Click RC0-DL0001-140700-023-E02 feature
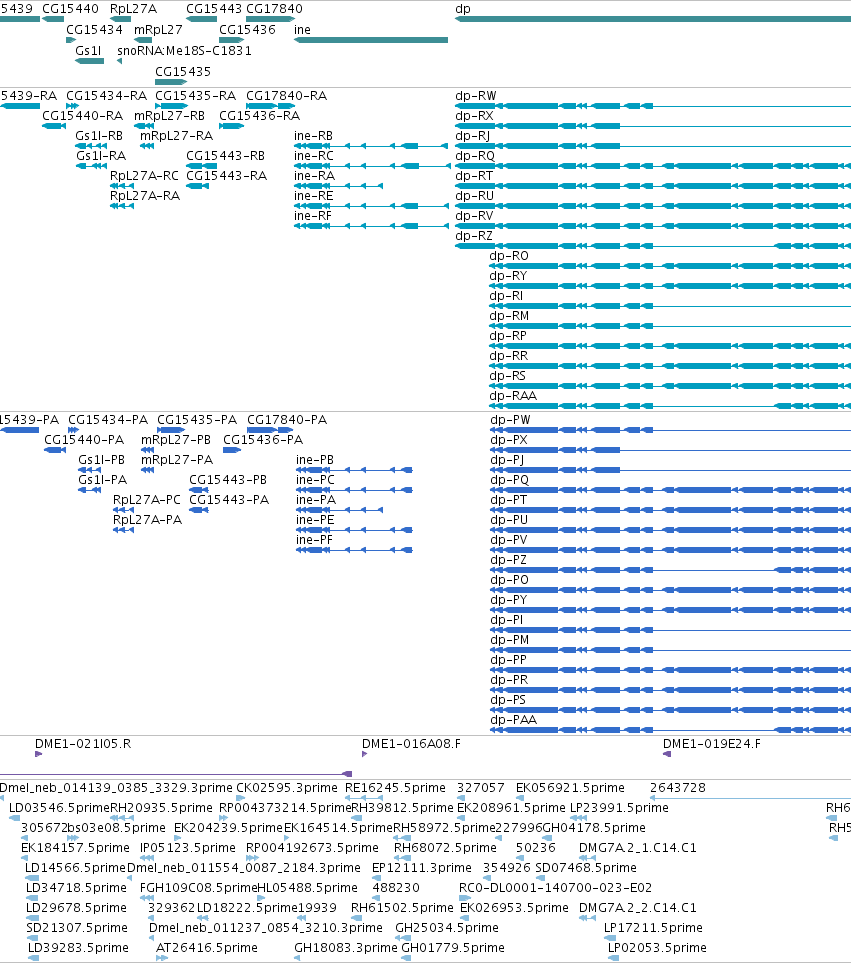Viewport: 851px width, 963px height. 465,898
